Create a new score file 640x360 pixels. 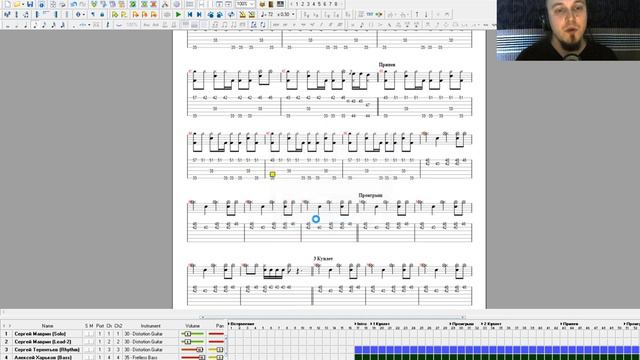tap(7, 4)
